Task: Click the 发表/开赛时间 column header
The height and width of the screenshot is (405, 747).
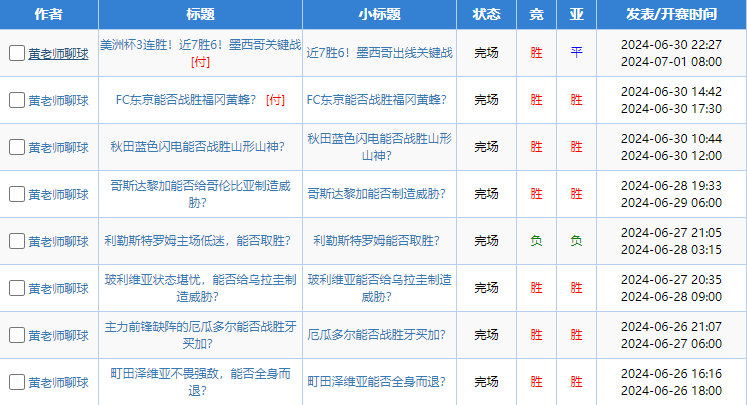Action: (671, 14)
